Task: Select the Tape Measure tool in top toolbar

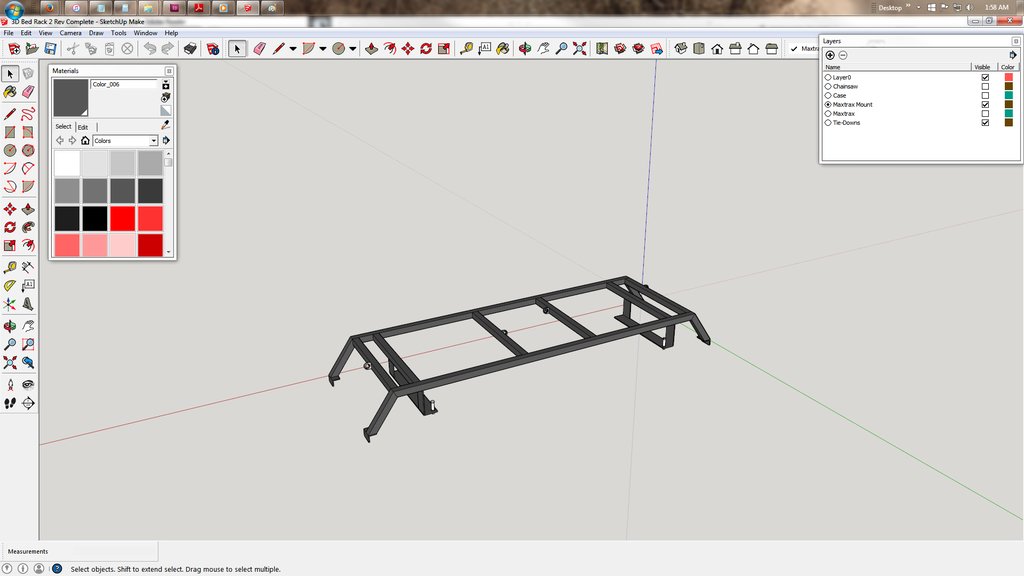Action: pos(466,48)
